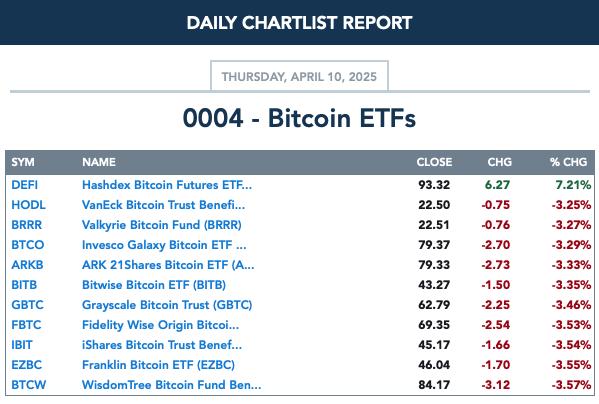
Task: Open Hashdex Bitcoin Futures ETF name link
Action: [x=167, y=185]
